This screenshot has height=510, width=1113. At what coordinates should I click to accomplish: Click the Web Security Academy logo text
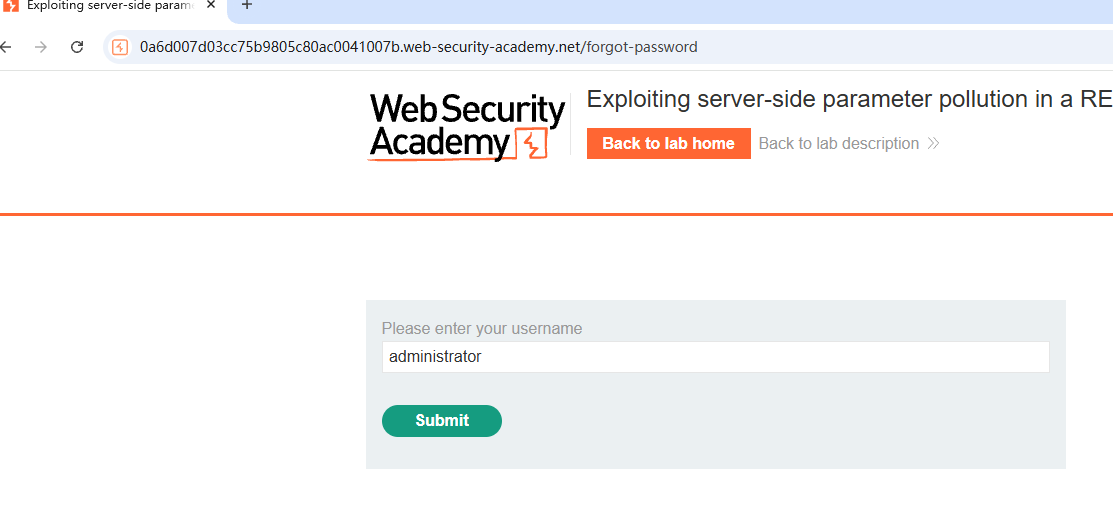(x=466, y=127)
